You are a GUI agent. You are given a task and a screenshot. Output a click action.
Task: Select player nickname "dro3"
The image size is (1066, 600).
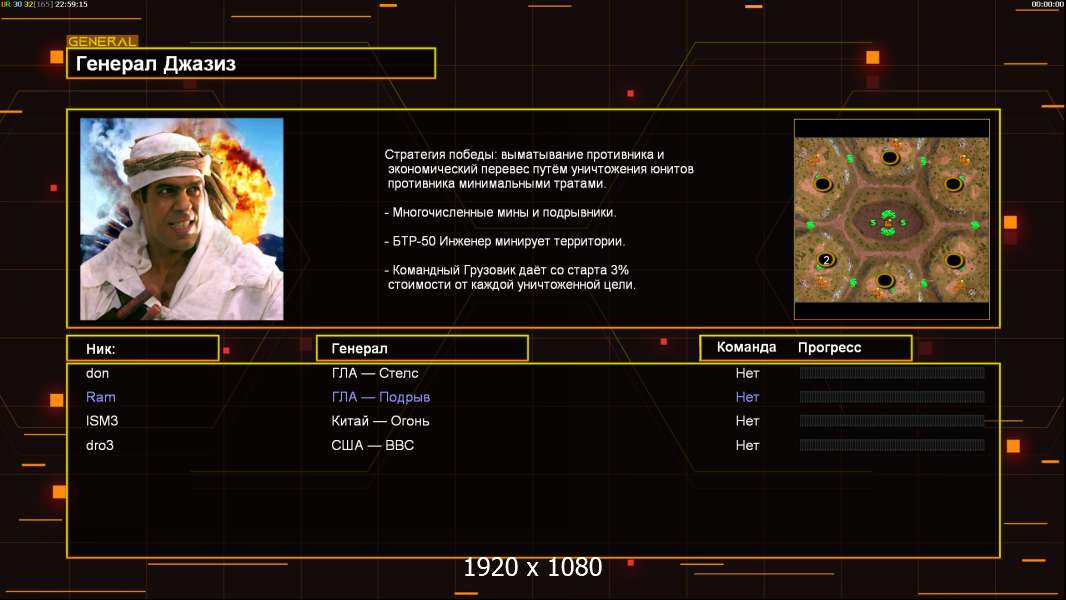point(100,445)
